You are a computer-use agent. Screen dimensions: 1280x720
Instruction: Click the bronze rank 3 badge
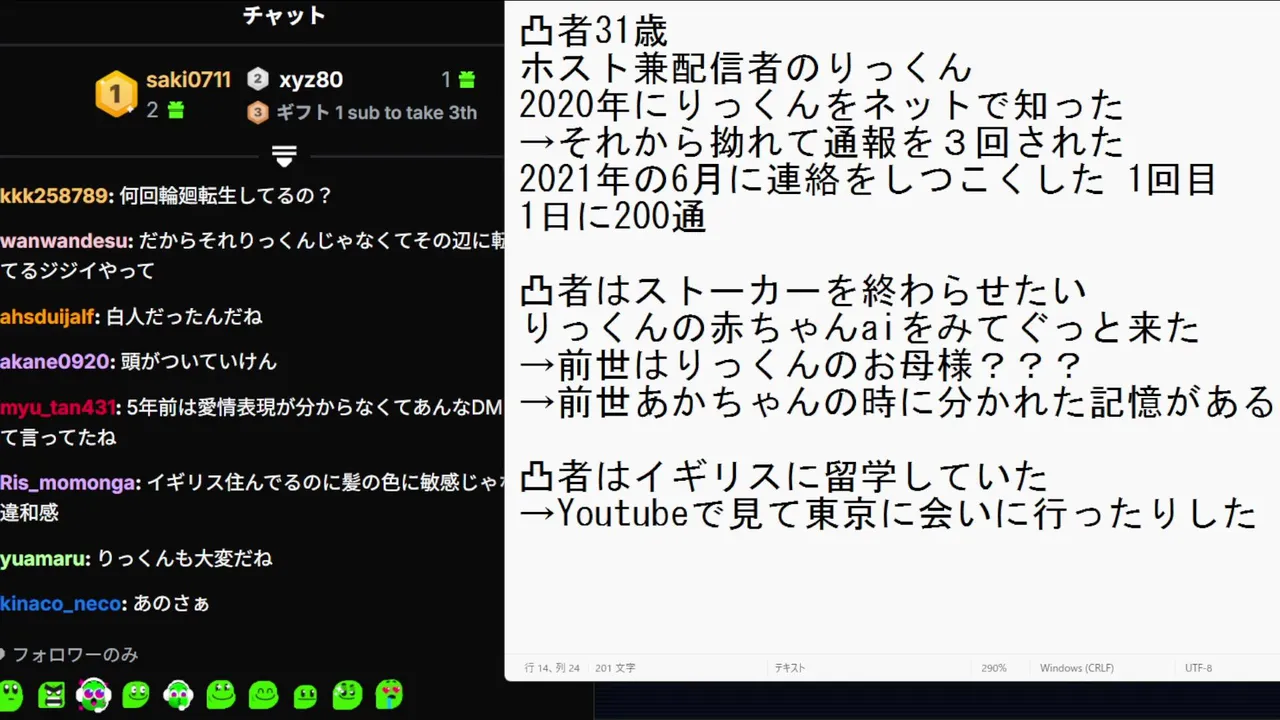(258, 112)
